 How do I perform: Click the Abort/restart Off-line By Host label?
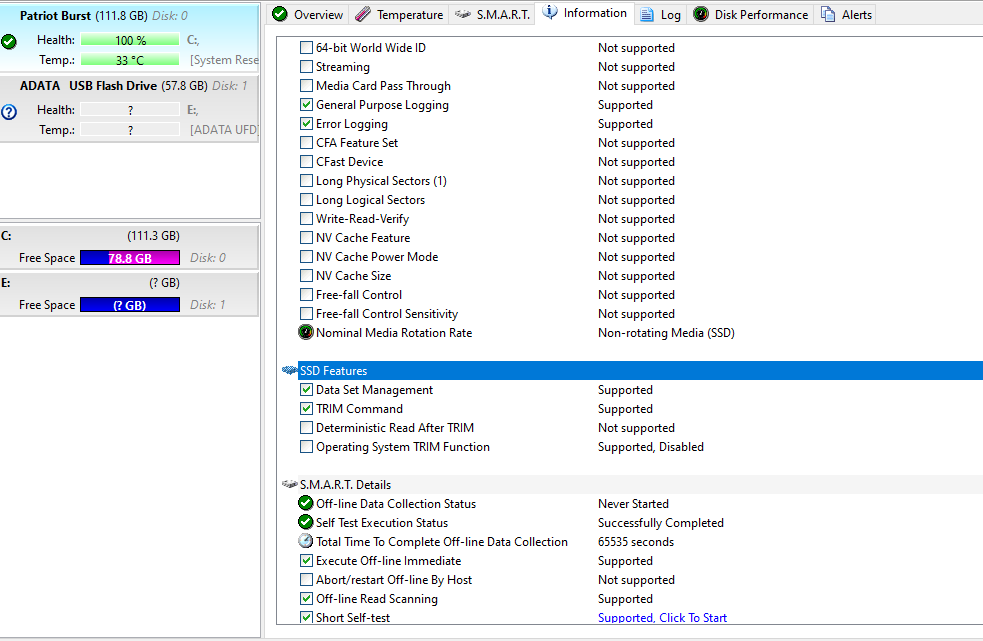(x=394, y=580)
